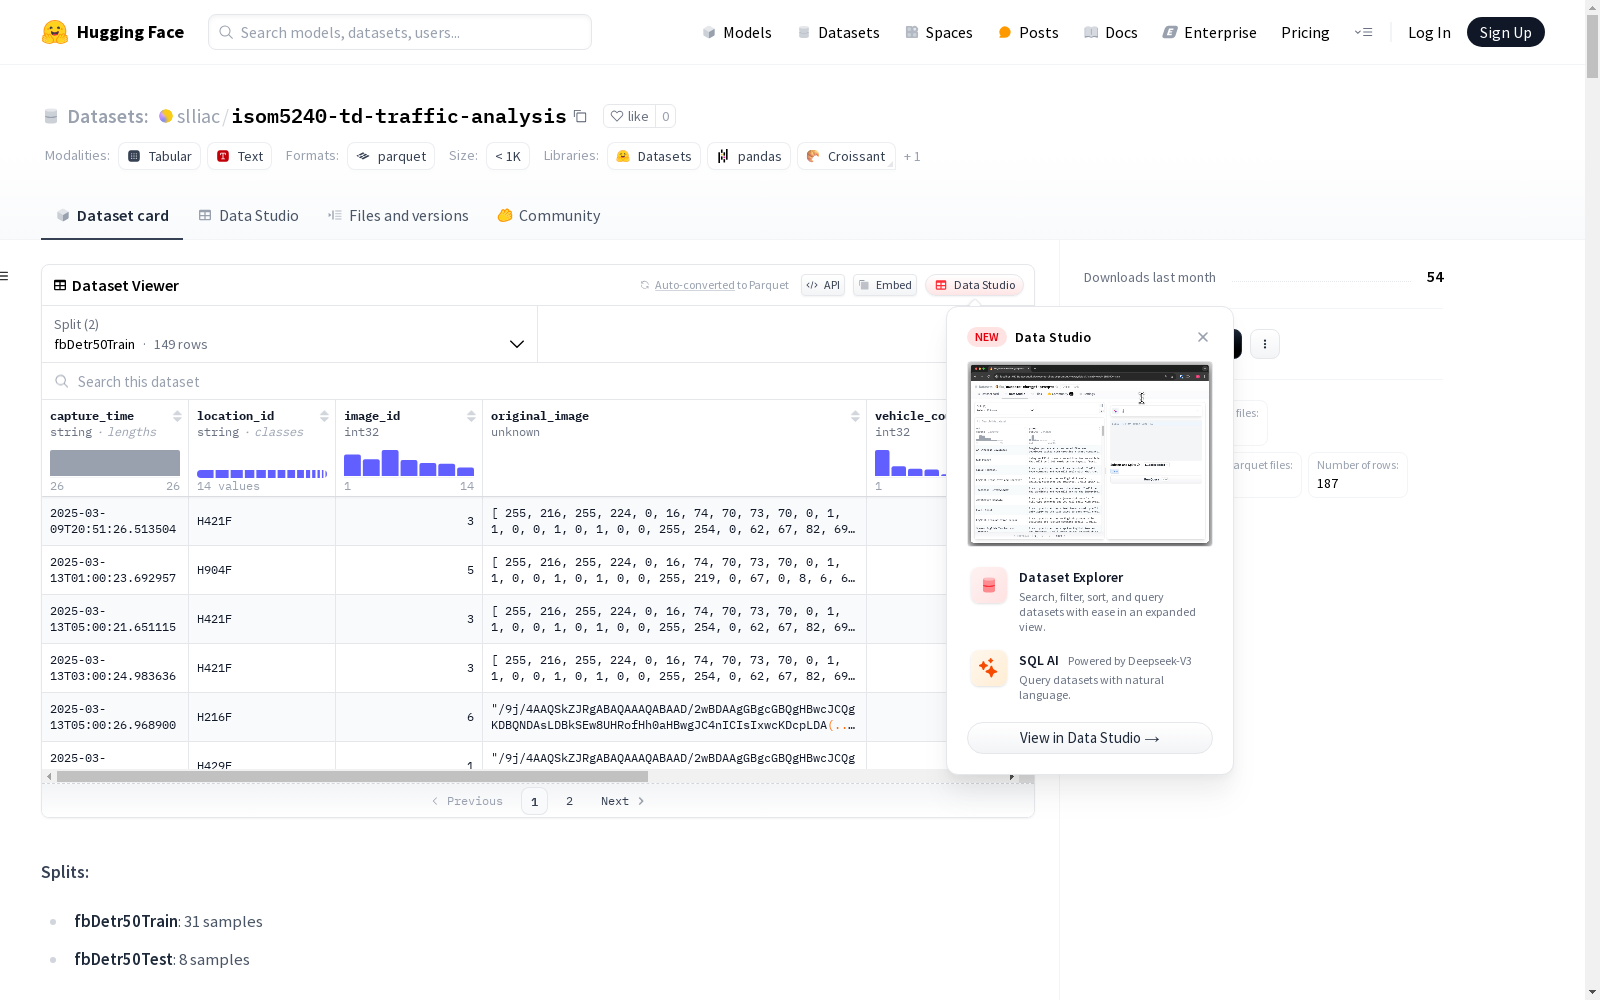Click the Log In link
Screen dimensions: 1600x1000
(1429, 32)
